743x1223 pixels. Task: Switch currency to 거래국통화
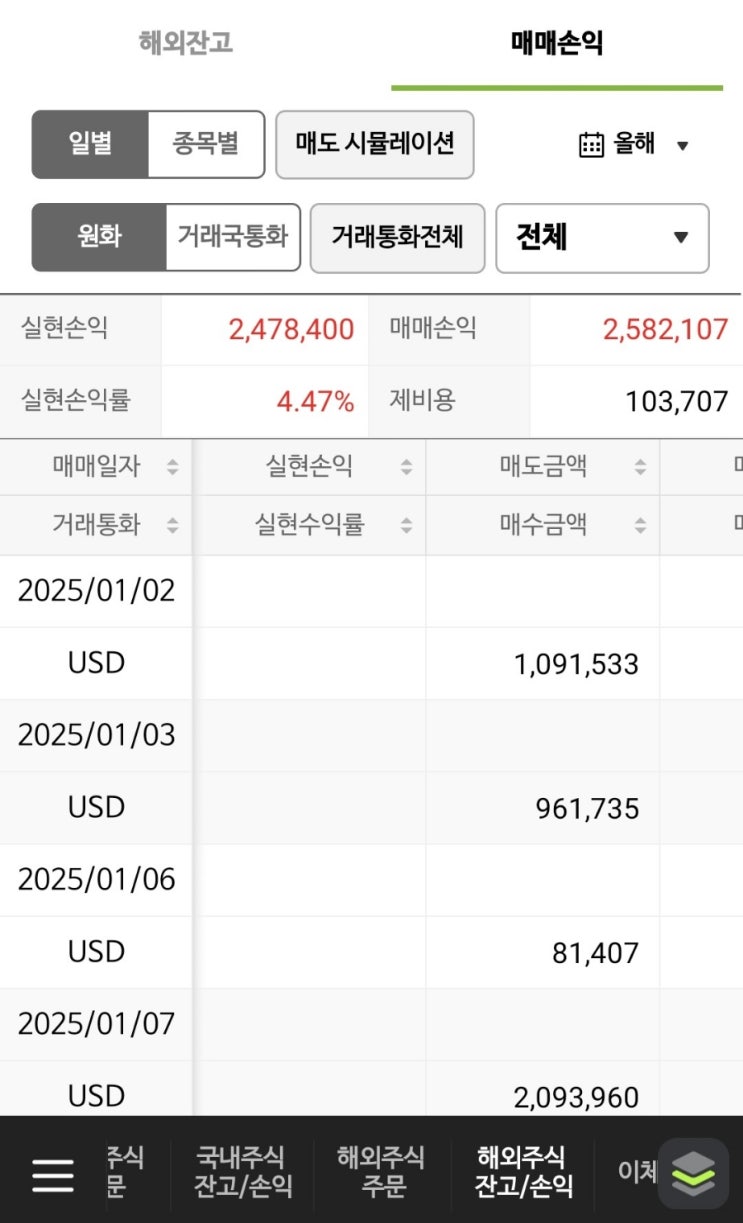tap(232, 237)
